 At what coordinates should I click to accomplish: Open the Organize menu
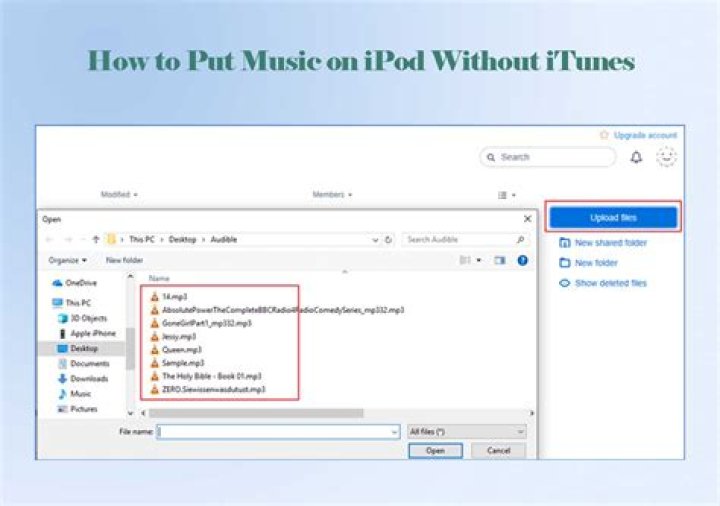68,260
